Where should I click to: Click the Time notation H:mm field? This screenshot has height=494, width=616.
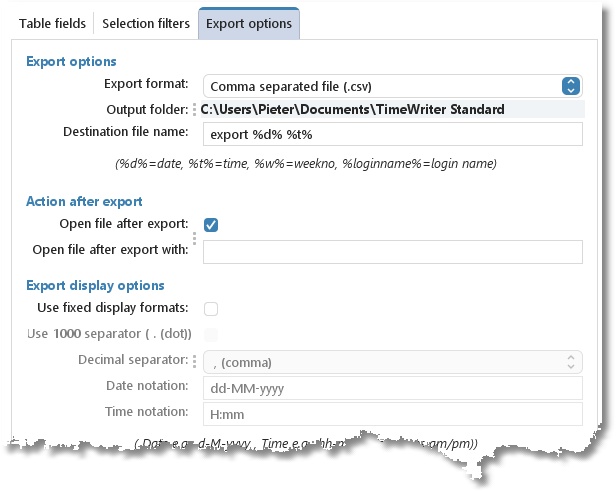point(392,414)
